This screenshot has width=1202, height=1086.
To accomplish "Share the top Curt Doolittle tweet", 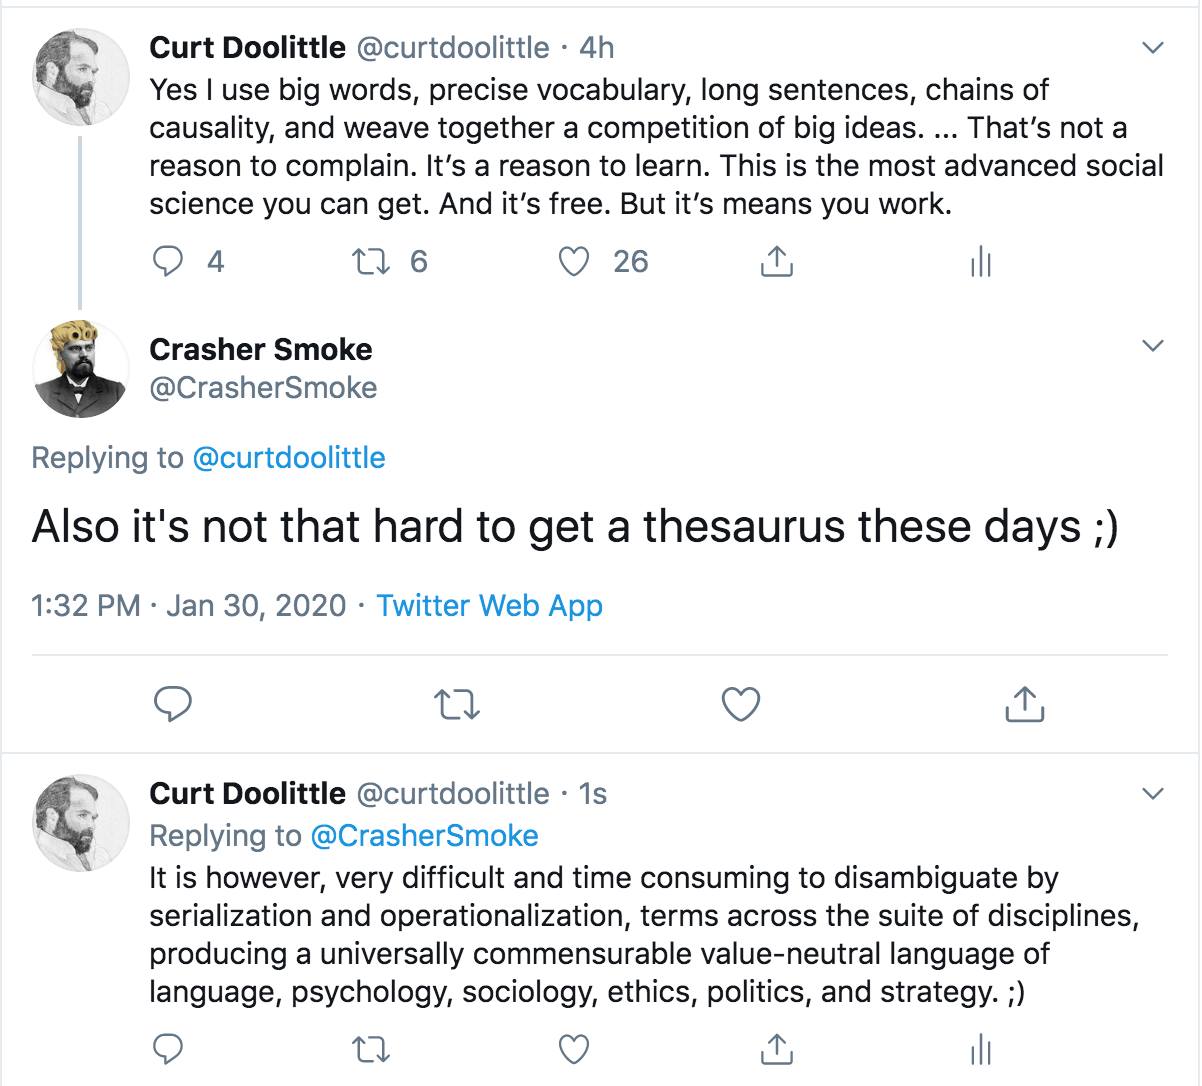I will pos(777,262).
